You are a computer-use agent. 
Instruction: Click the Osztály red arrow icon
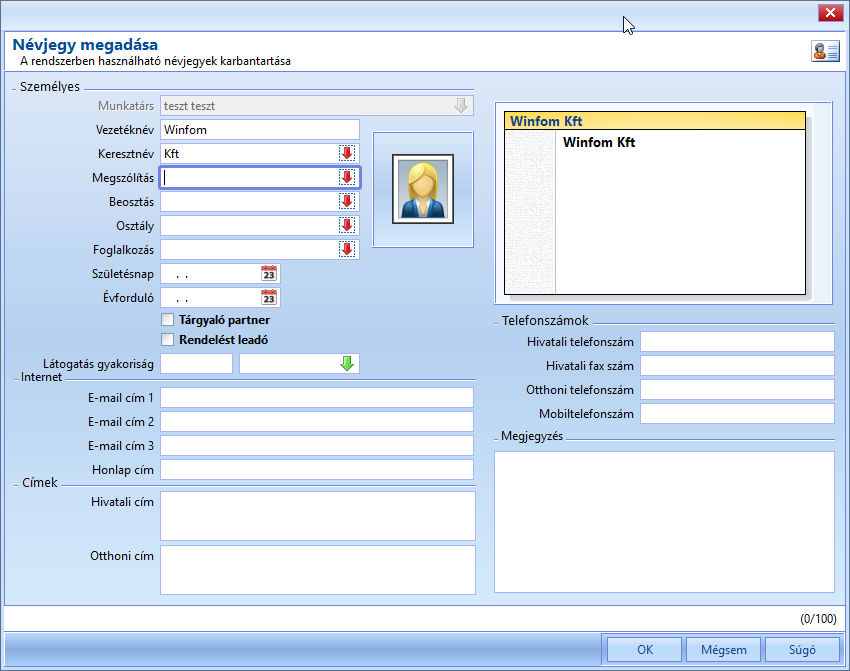tap(347, 225)
